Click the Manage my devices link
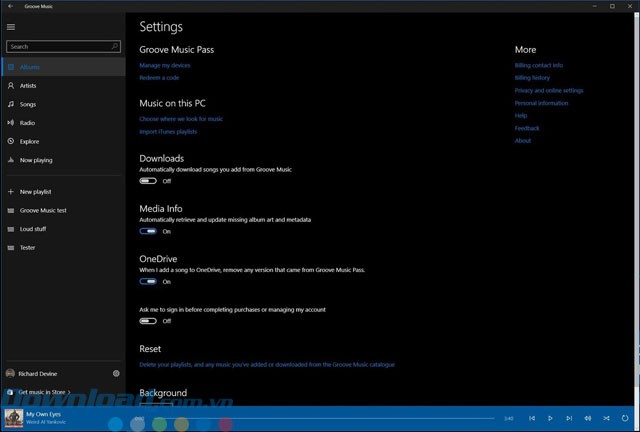Screen dimensions: 640x432 click(x=165, y=65)
